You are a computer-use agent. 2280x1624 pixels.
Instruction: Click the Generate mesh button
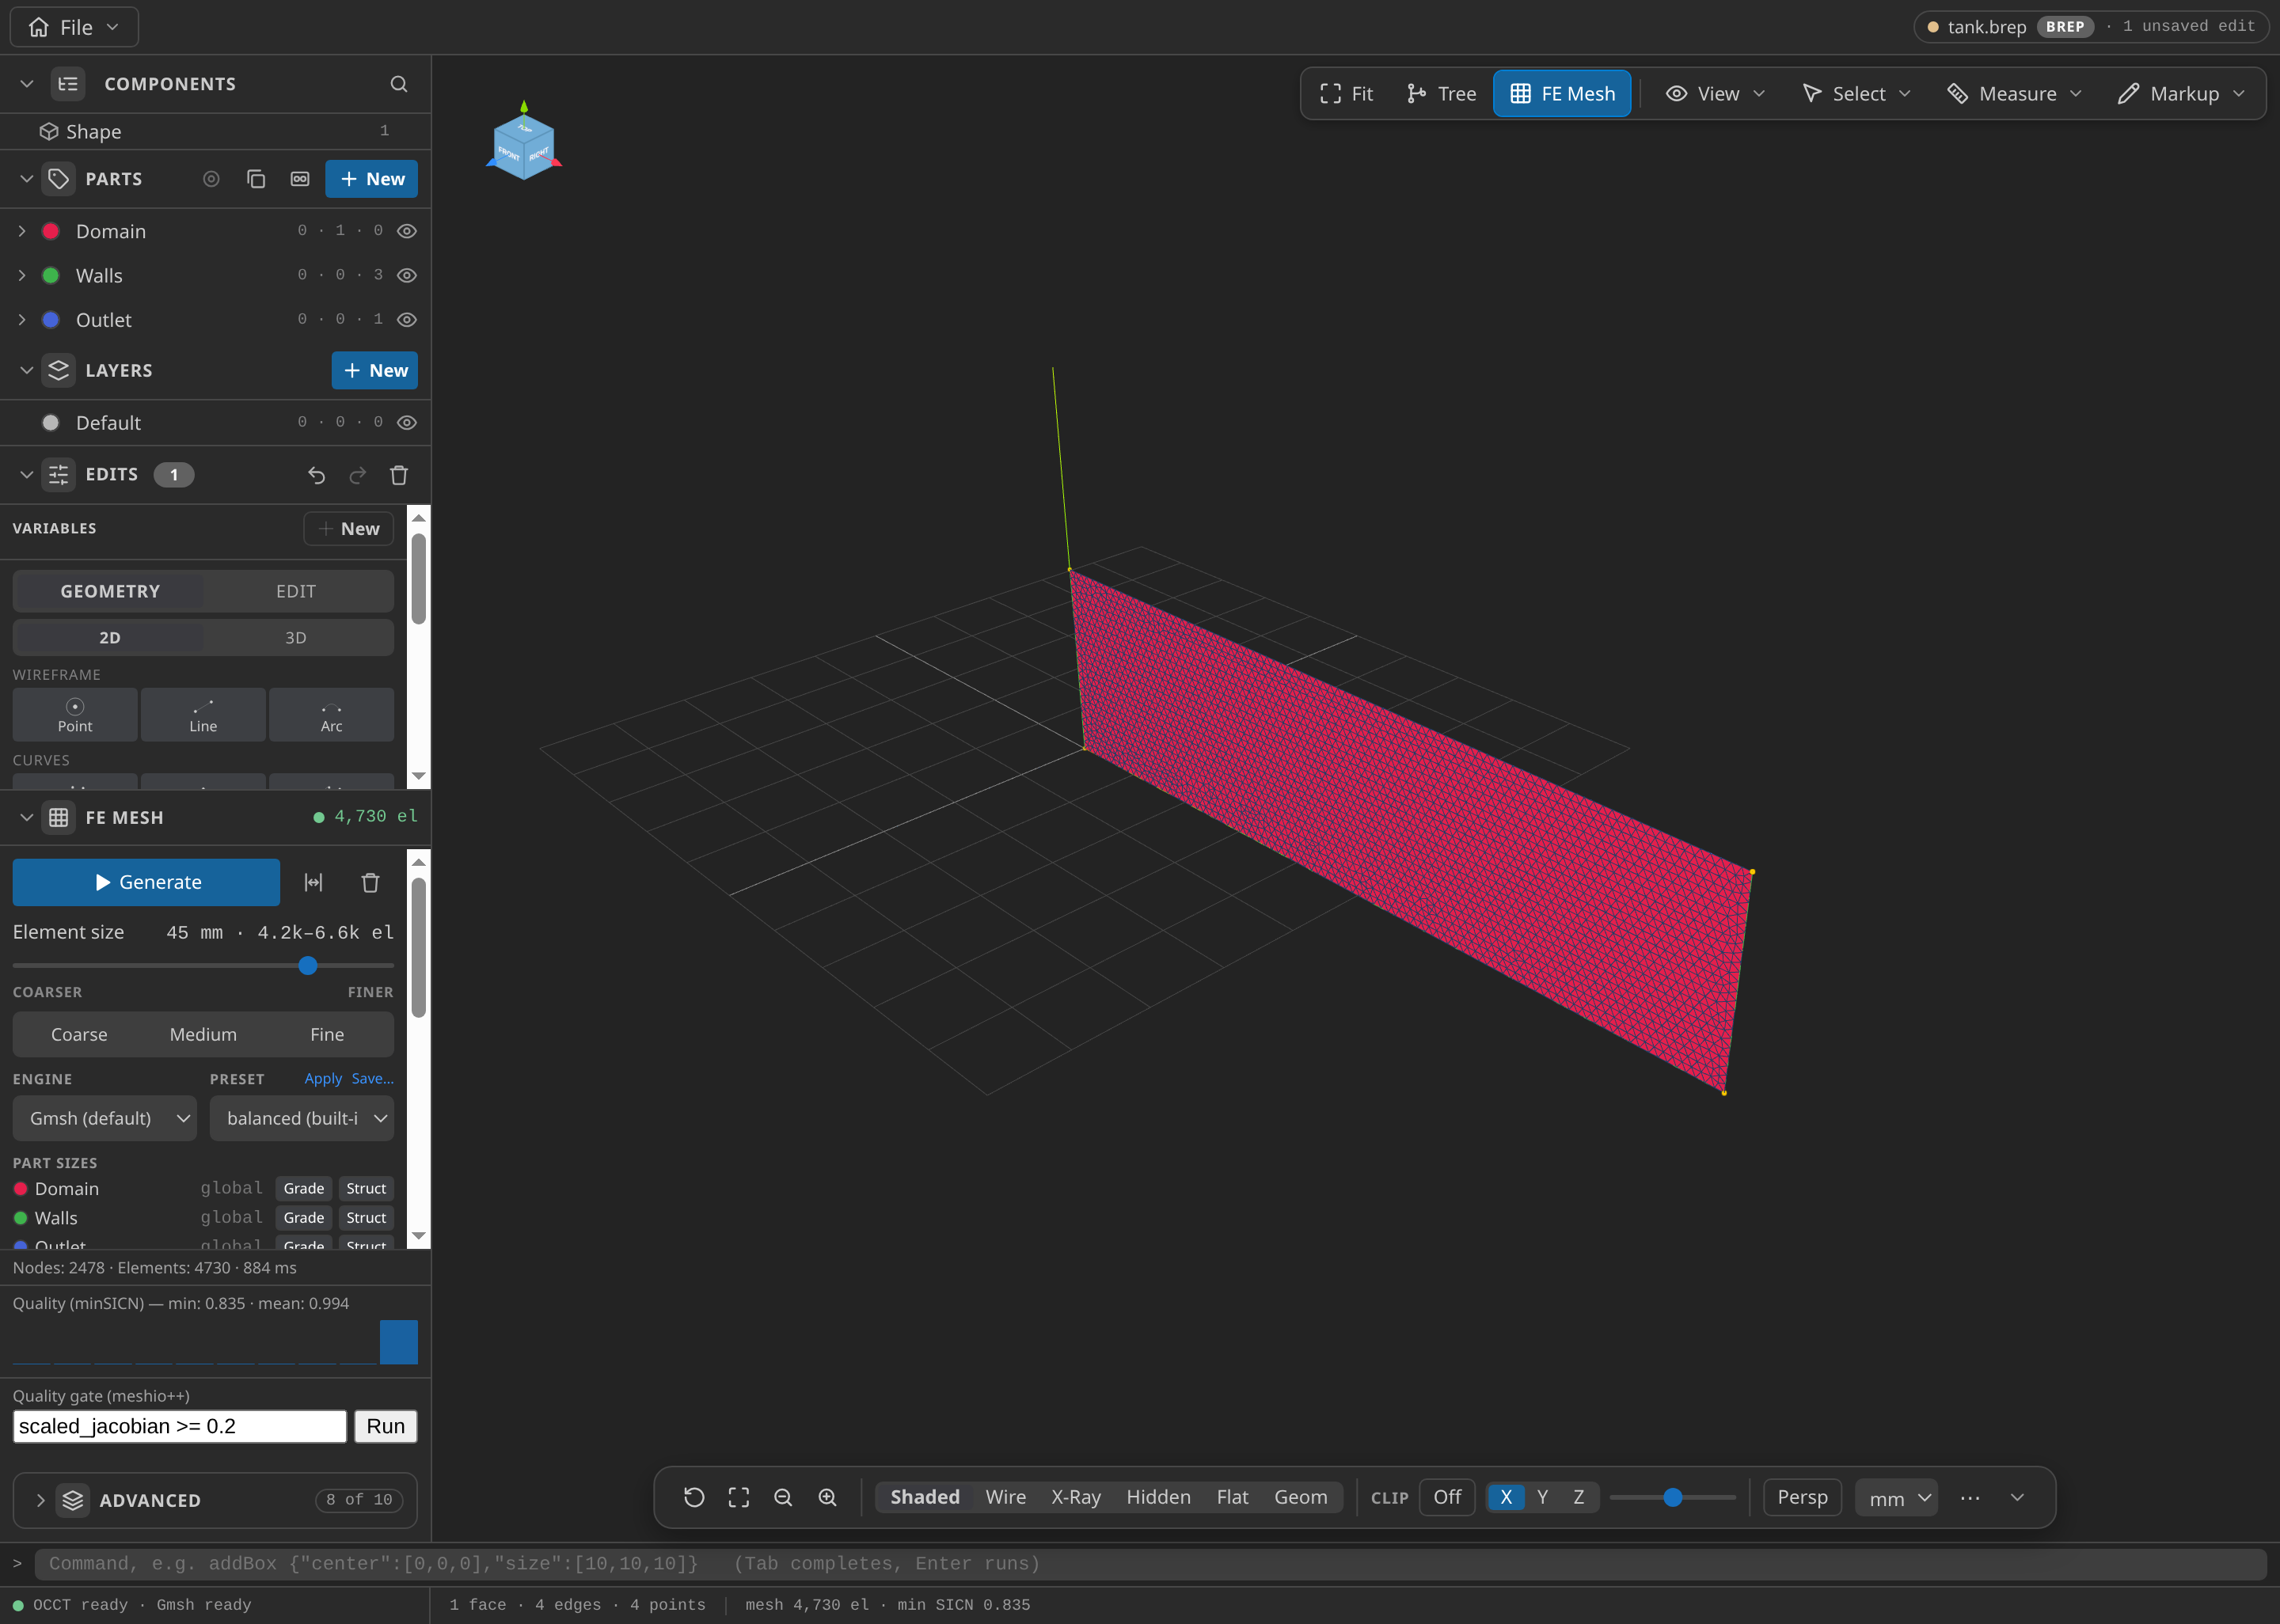pyautogui.click(x=146, y=882)
